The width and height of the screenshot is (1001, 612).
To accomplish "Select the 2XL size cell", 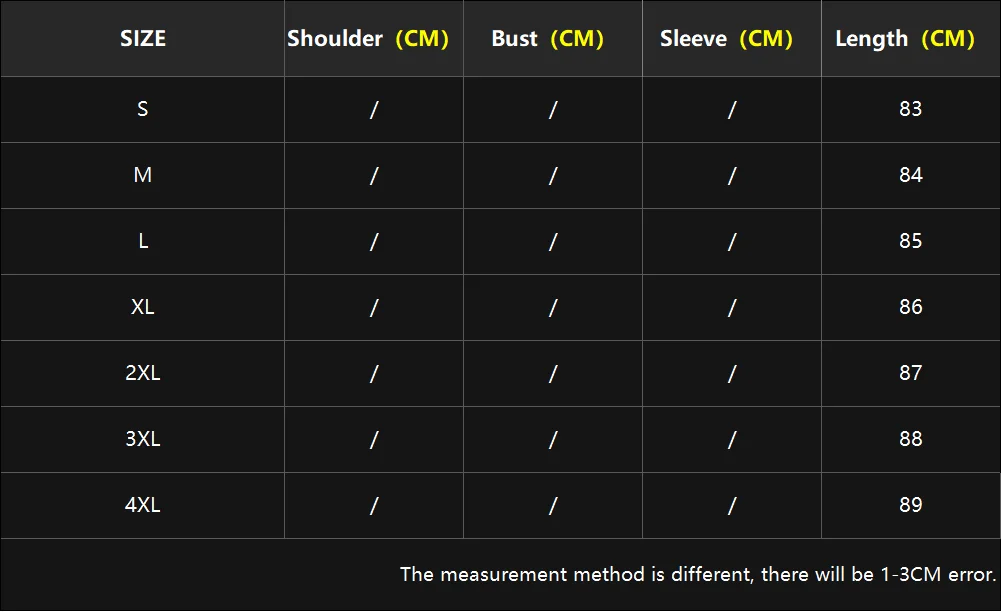I will pyautogui.click(x=143, y=373).
